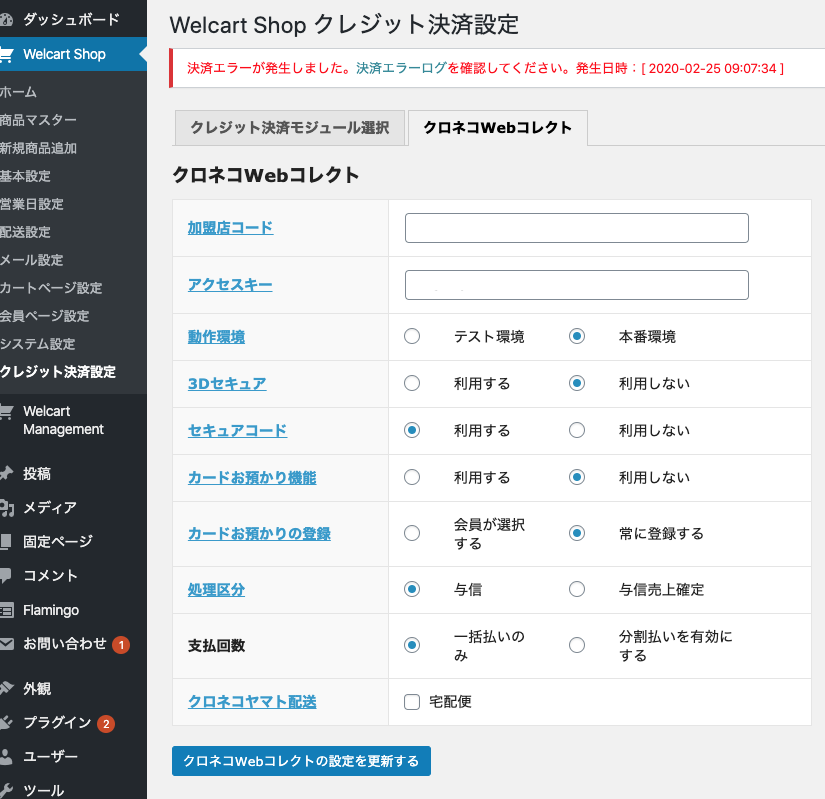This screenshot has width=825, height=799.
Task: Open 配送設定 menu item
Action: point(25,232)
